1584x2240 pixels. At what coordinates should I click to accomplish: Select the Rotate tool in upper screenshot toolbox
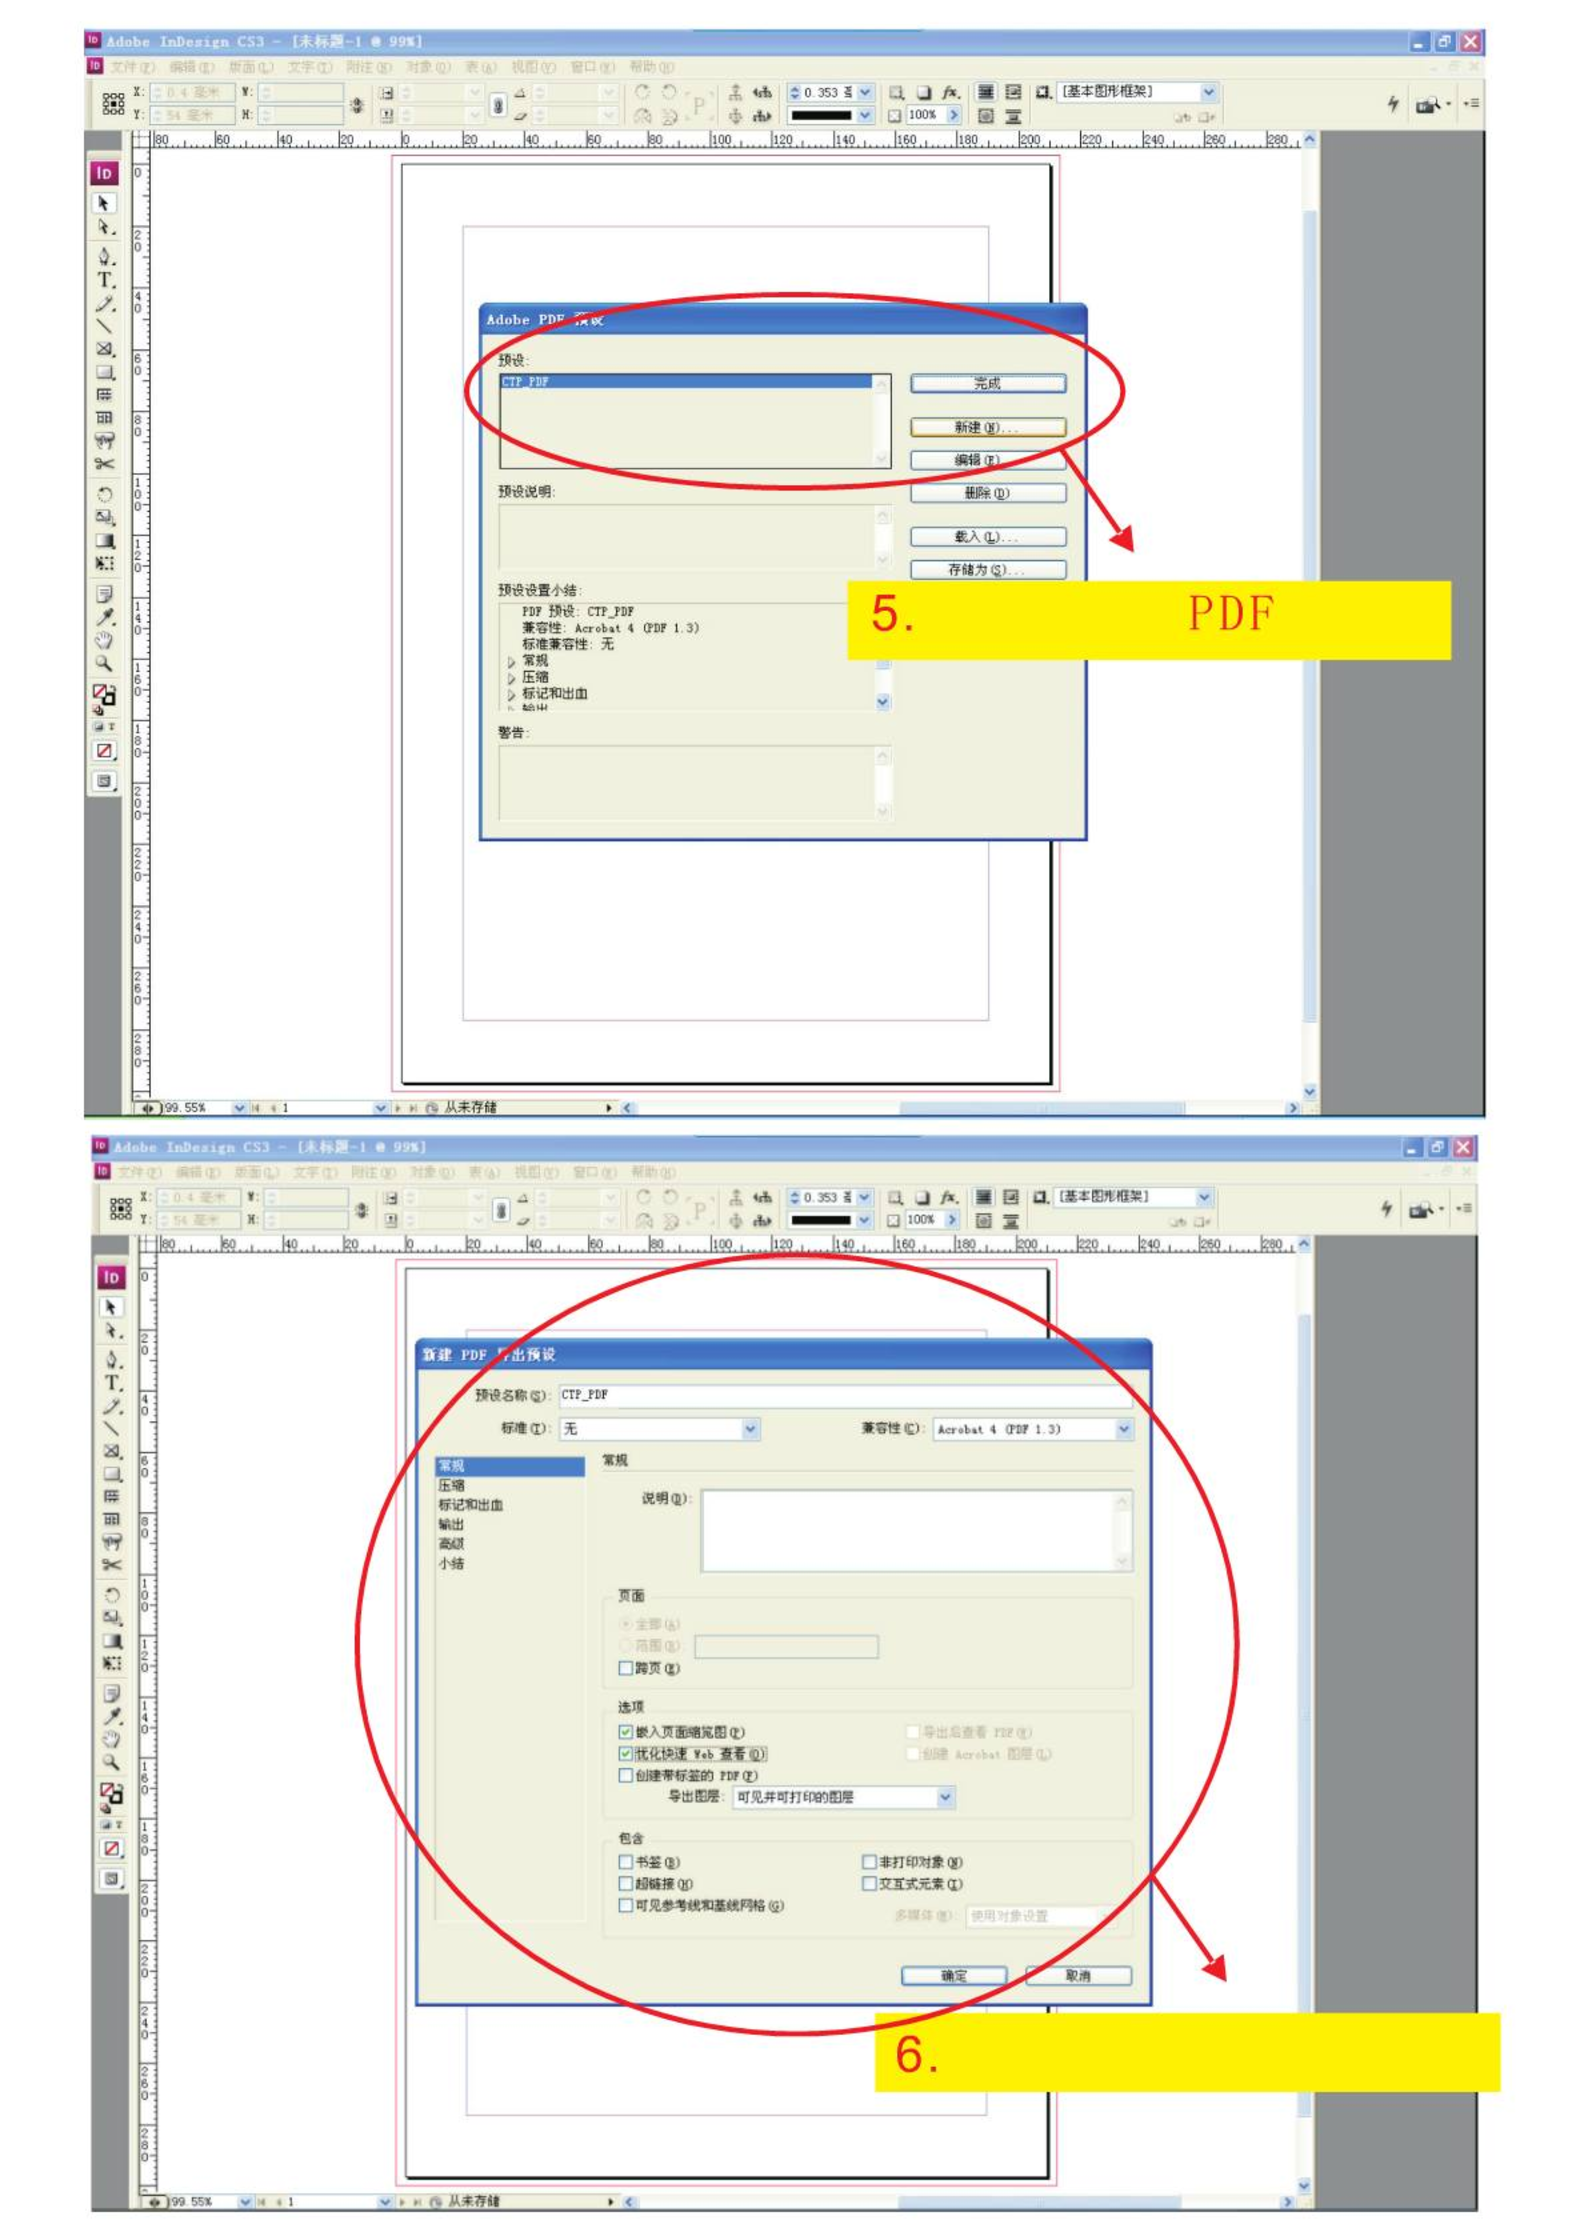click(103, 494)
